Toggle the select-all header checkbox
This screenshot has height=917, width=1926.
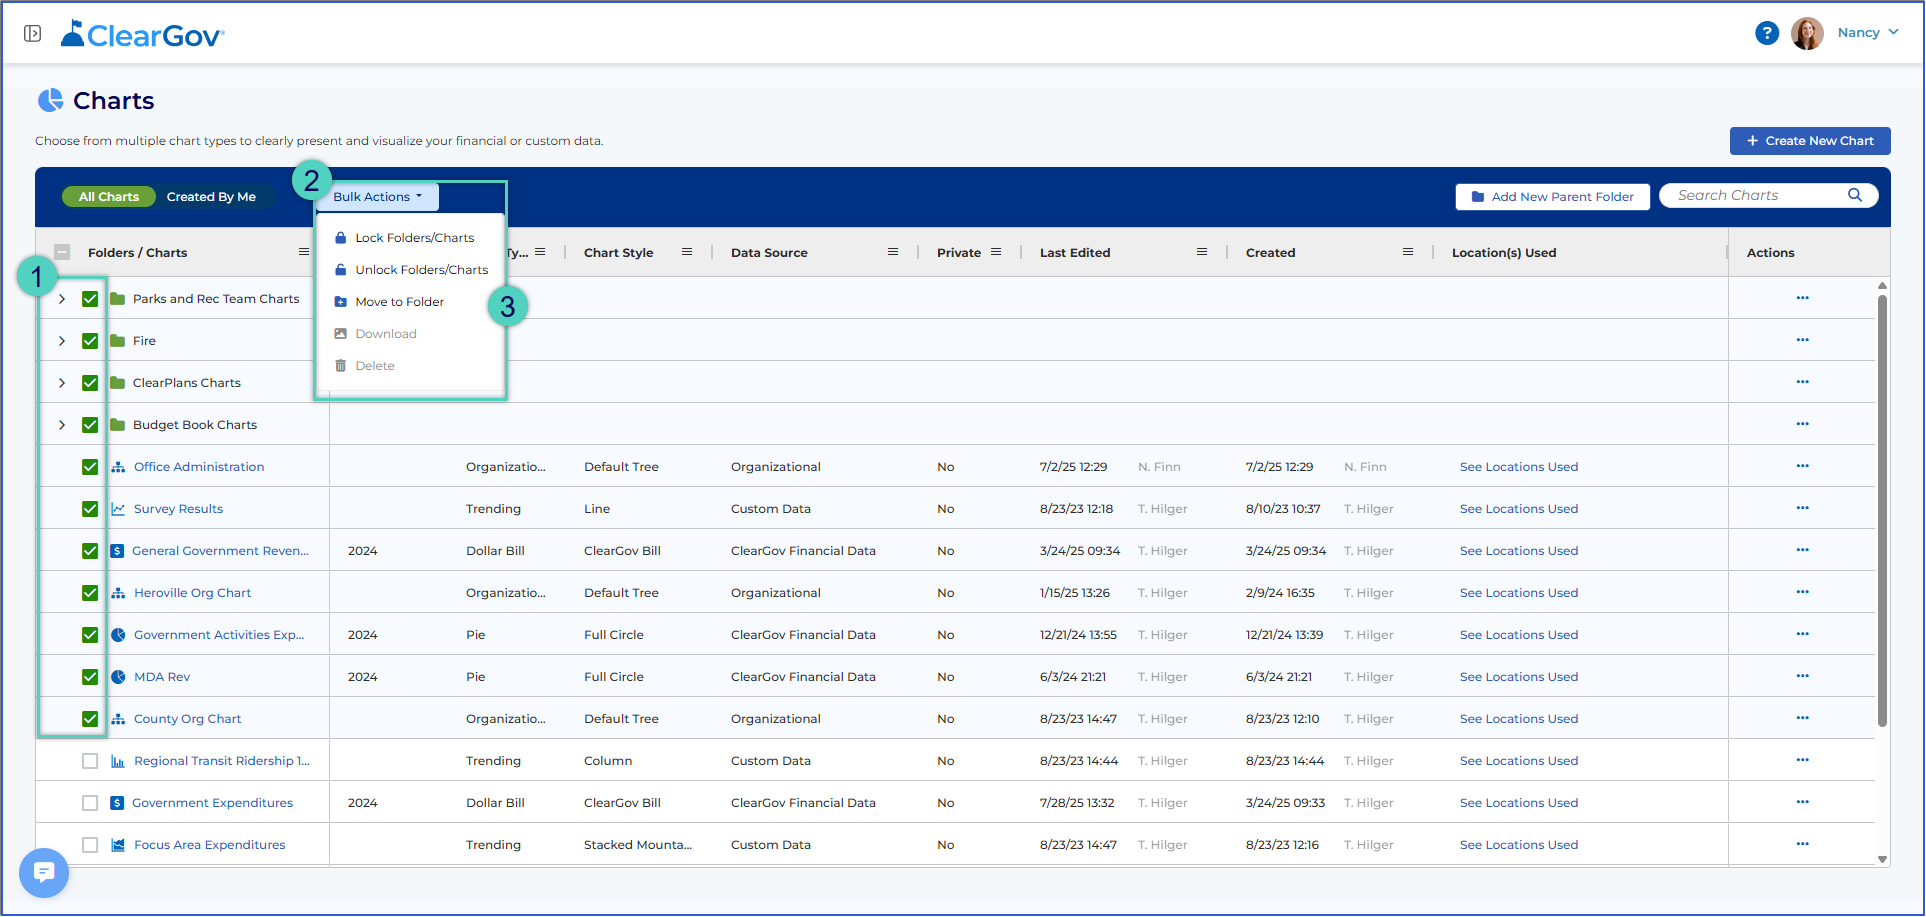62,252
